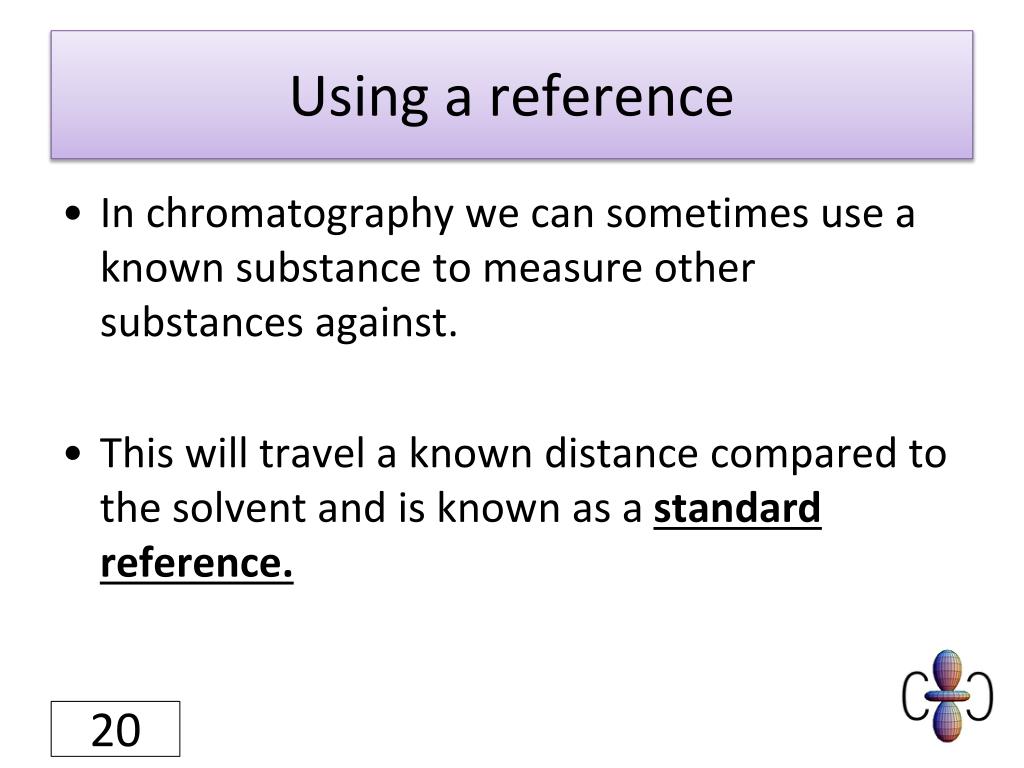Viewport: 1024px width, 768px height.
Task: Select the second bullet point marker
Action: (x=74, y=453)
